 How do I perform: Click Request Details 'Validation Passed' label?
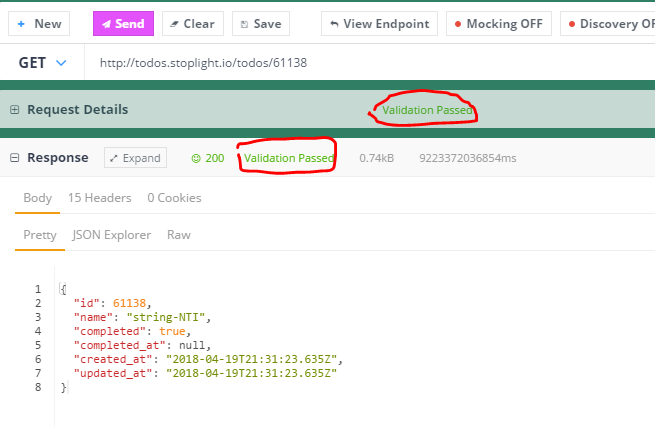(x=427, y=110)
